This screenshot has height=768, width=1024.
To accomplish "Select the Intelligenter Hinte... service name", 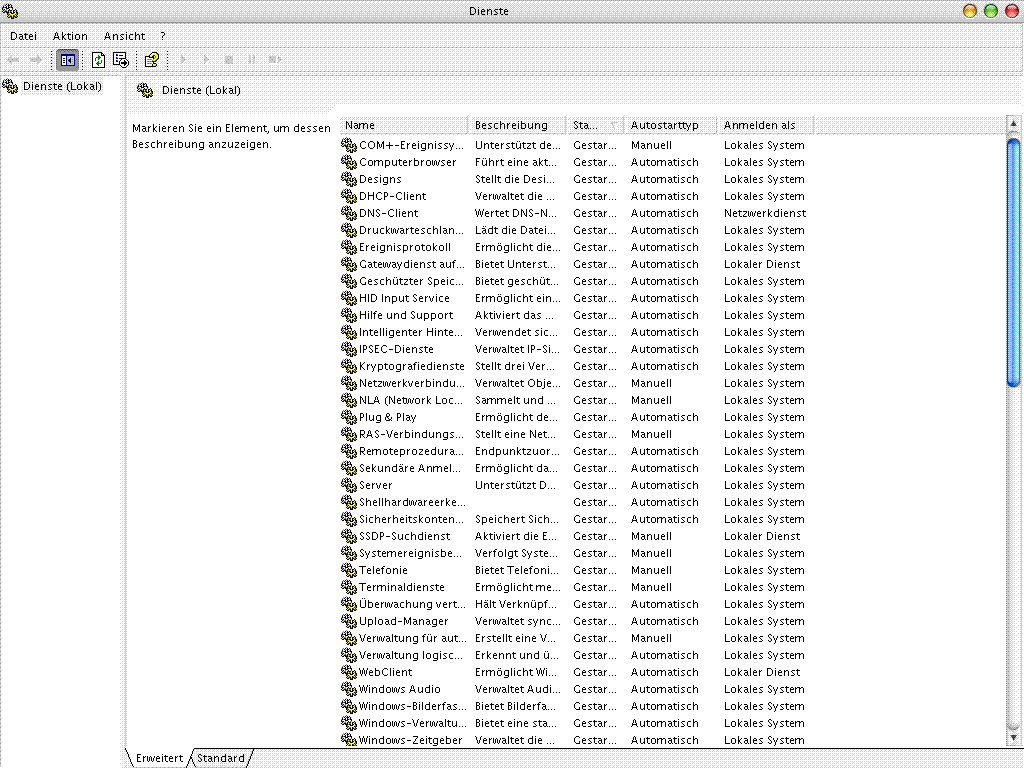I will click(411, 332).
